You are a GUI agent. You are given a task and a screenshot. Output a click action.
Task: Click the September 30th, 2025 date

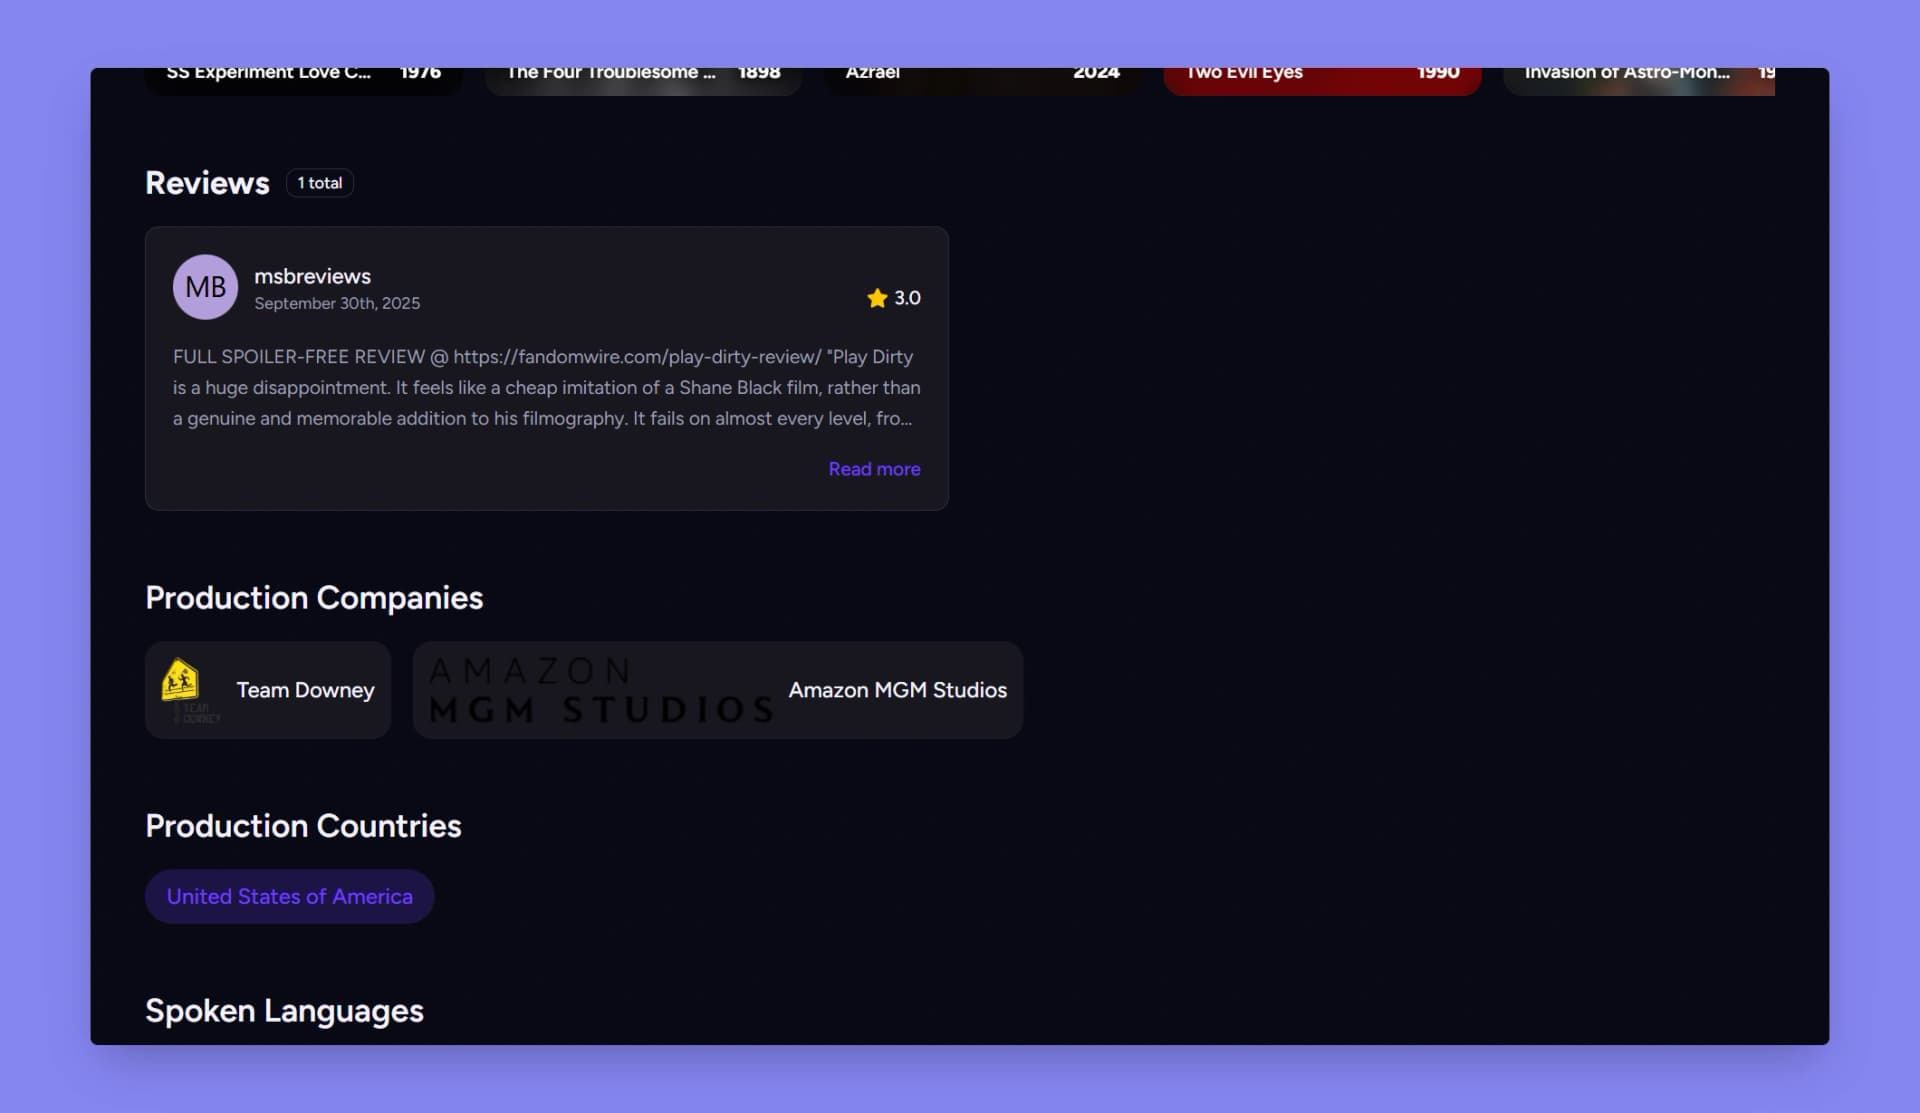(x=338, y=303)
